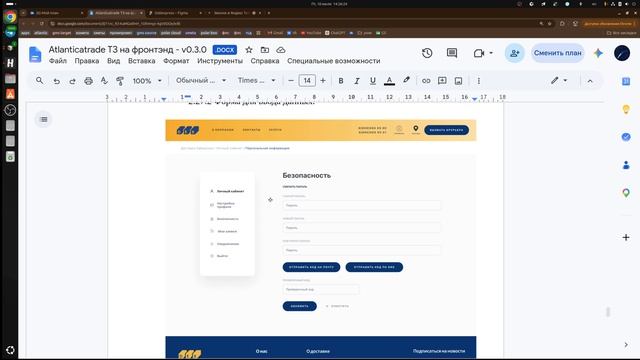Open the text color picker
The image size is (640, 360).
[x=389, y=81]
